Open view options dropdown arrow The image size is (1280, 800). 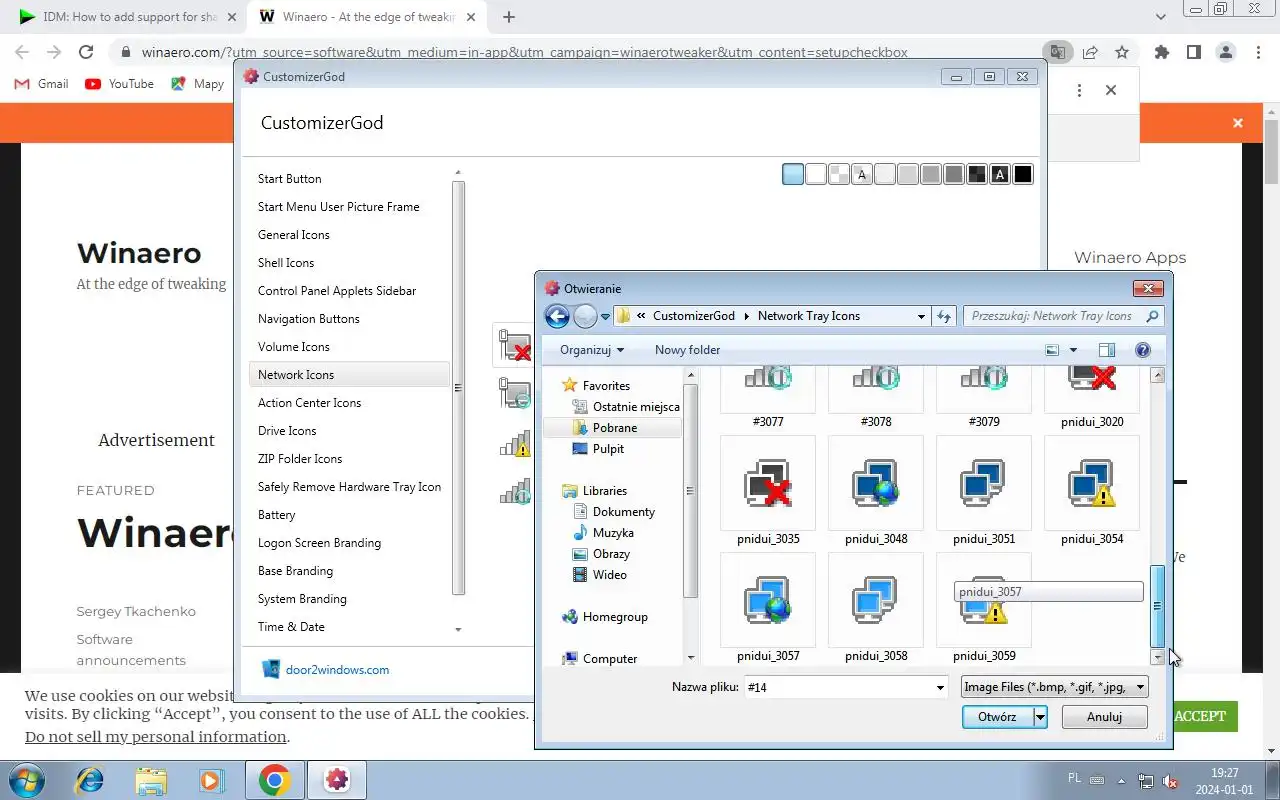click(x=1074, y=350)
